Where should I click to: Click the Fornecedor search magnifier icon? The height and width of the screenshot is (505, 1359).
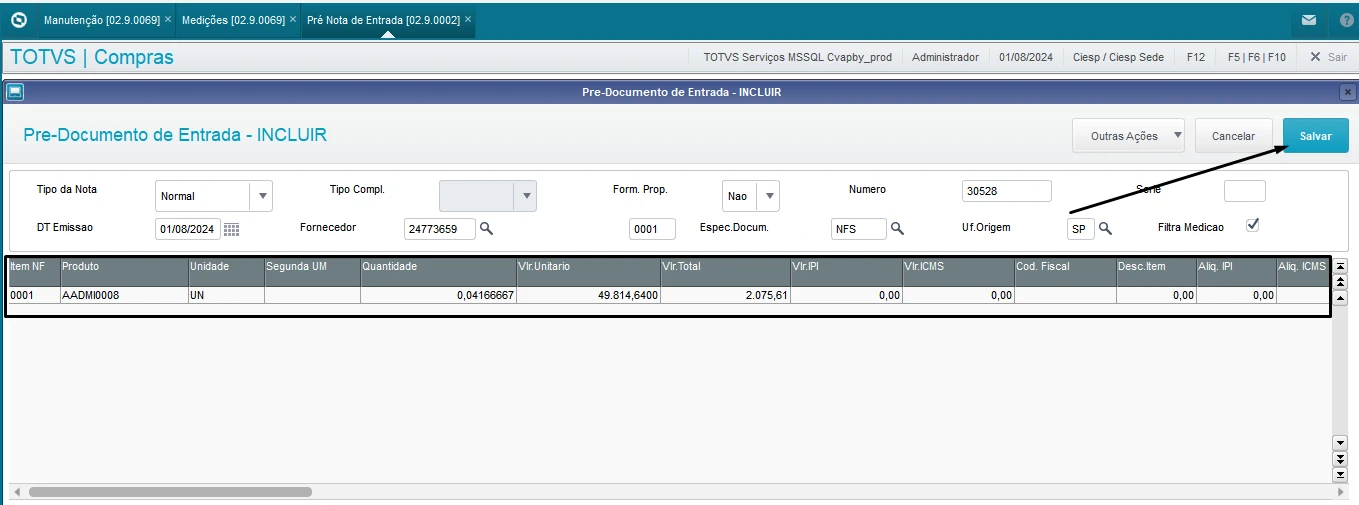coord(486,229)
